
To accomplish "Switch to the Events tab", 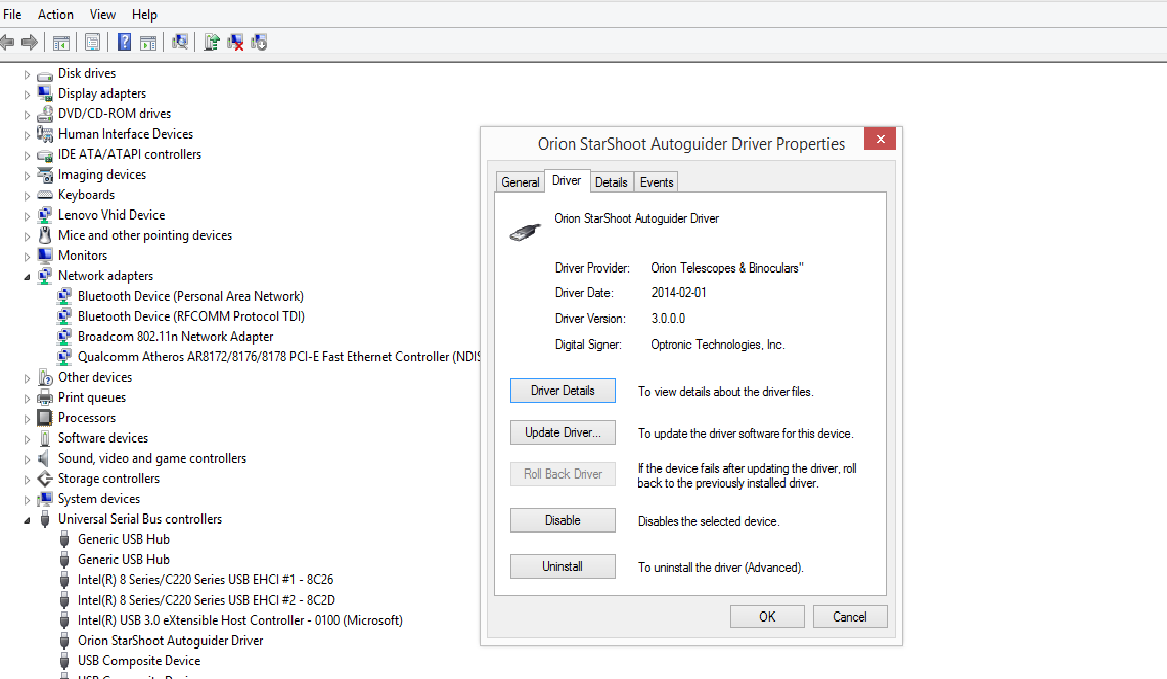I will tap(656, 182).
